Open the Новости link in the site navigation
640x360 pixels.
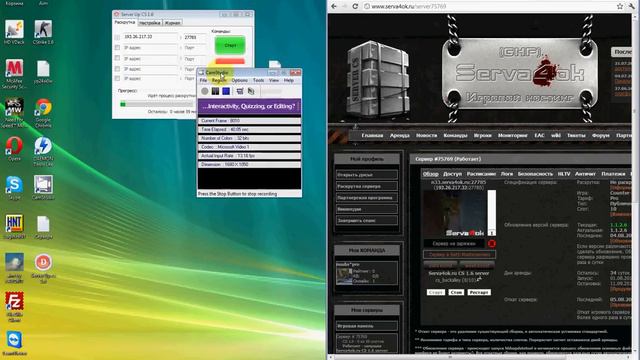pyautogui.click(x=426, y=135)
